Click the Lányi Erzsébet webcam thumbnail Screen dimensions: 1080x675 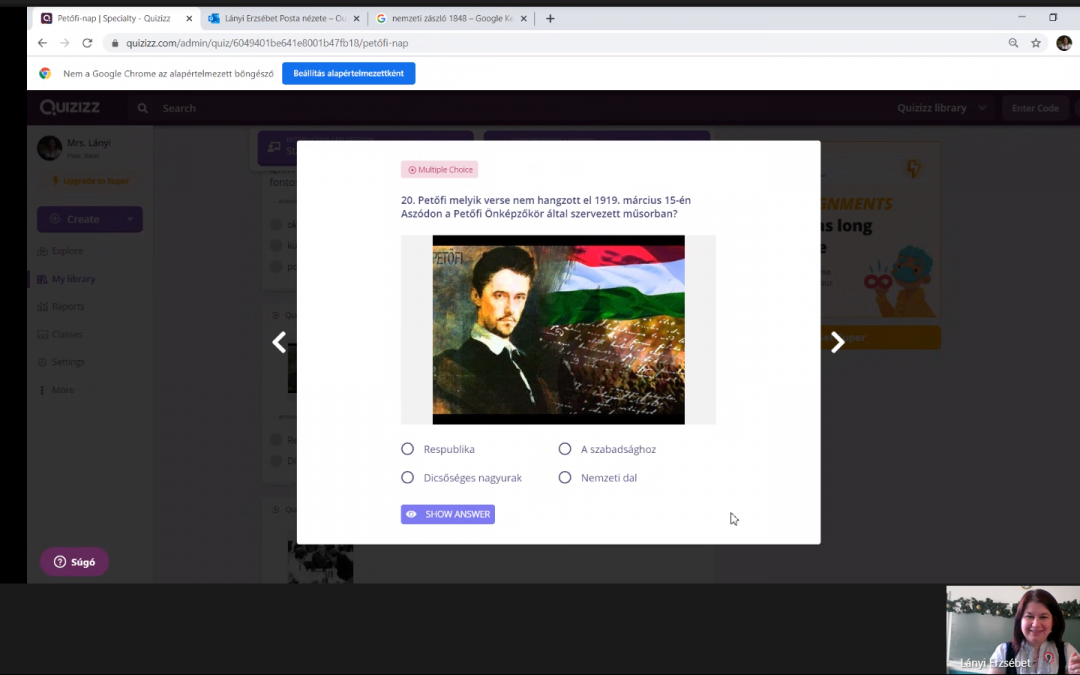[x=1012, y=630]
